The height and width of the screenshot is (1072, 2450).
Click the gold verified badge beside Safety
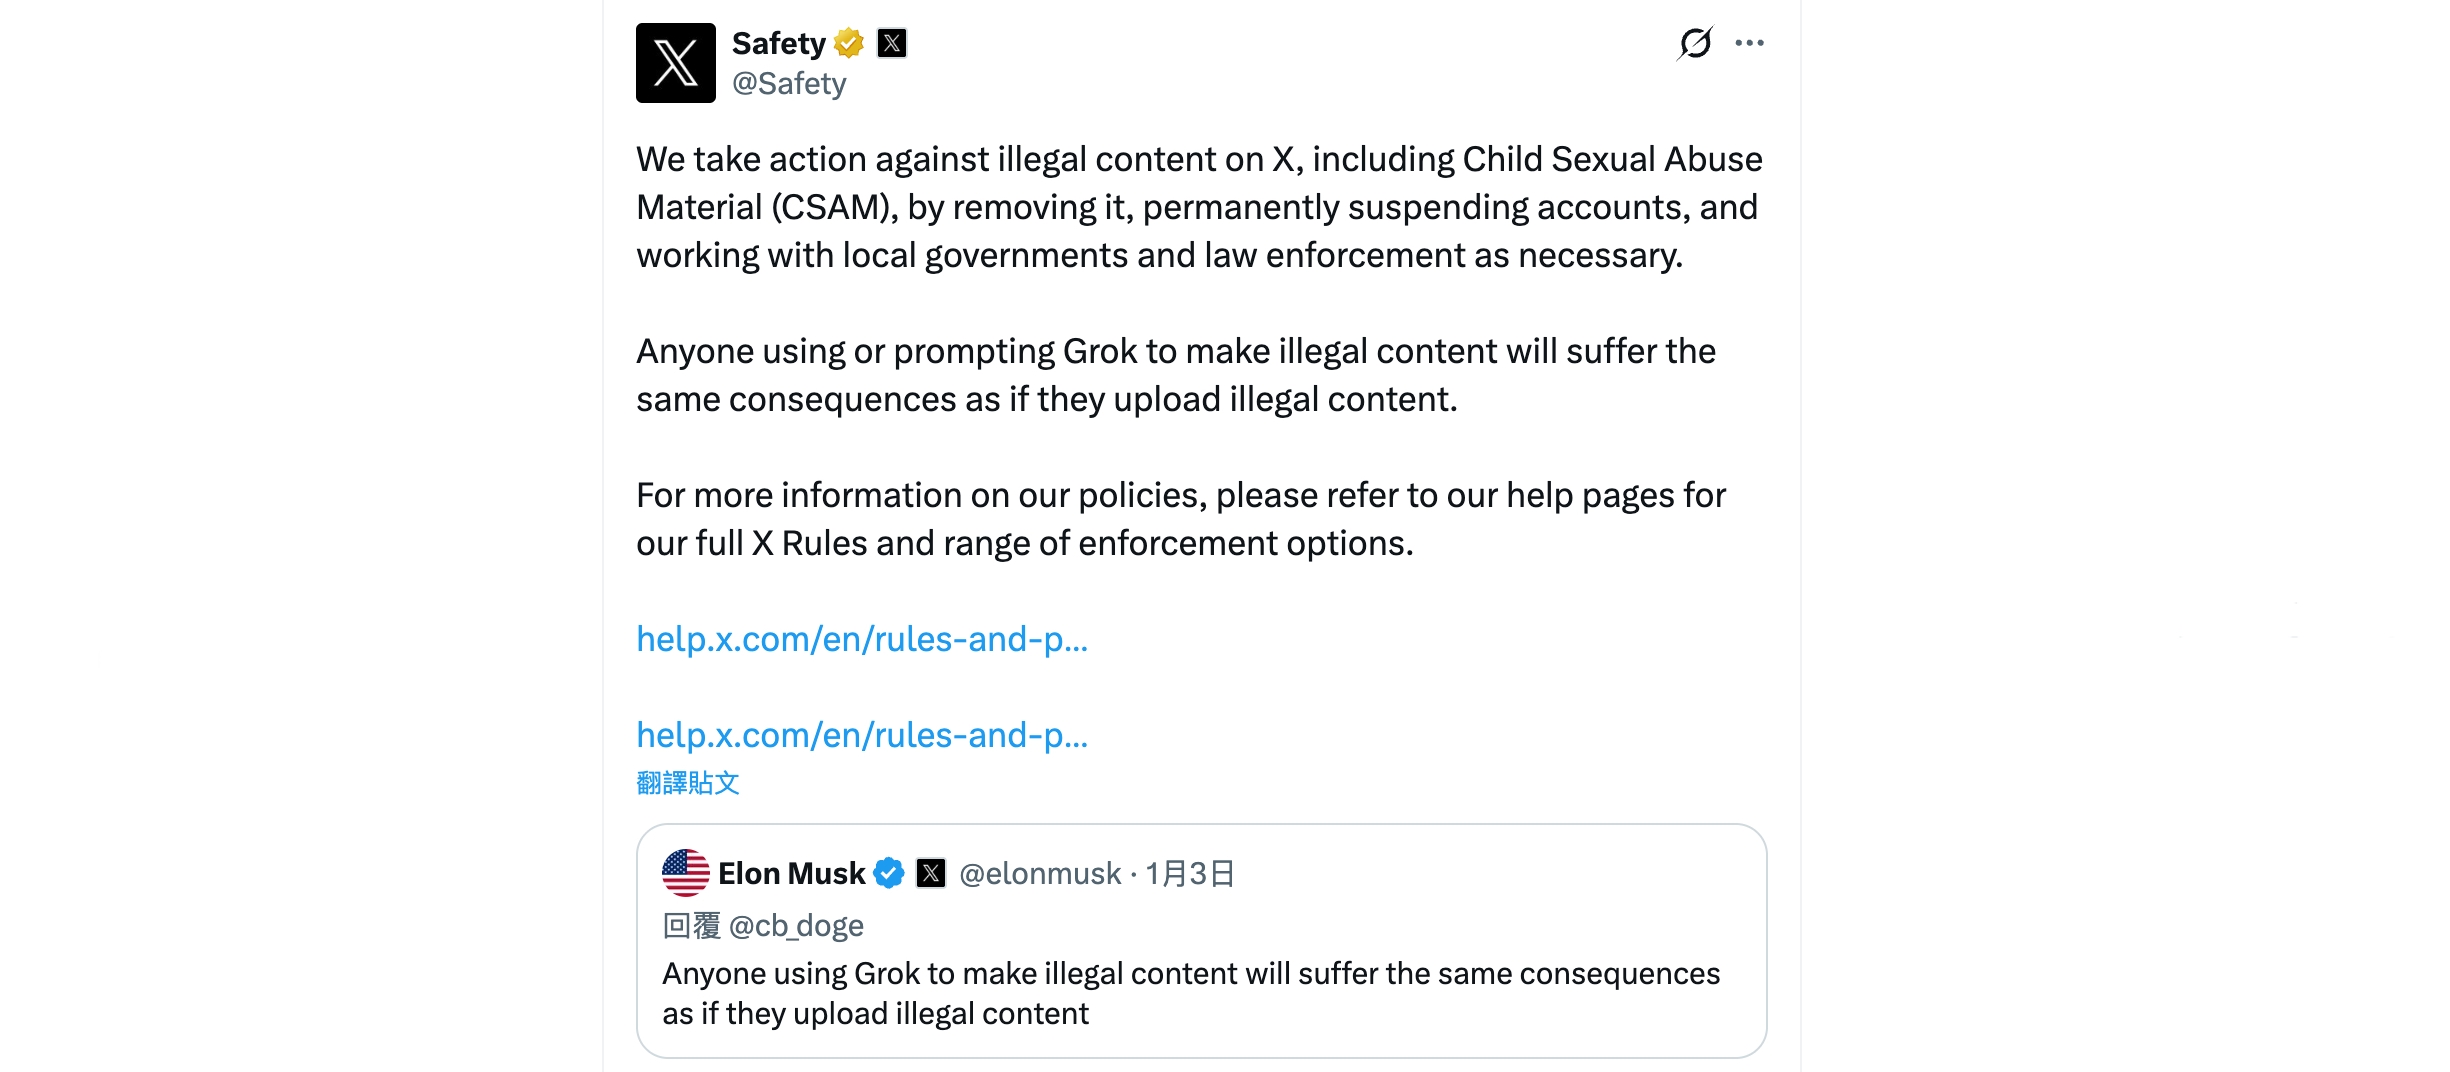tap(849, 43)
